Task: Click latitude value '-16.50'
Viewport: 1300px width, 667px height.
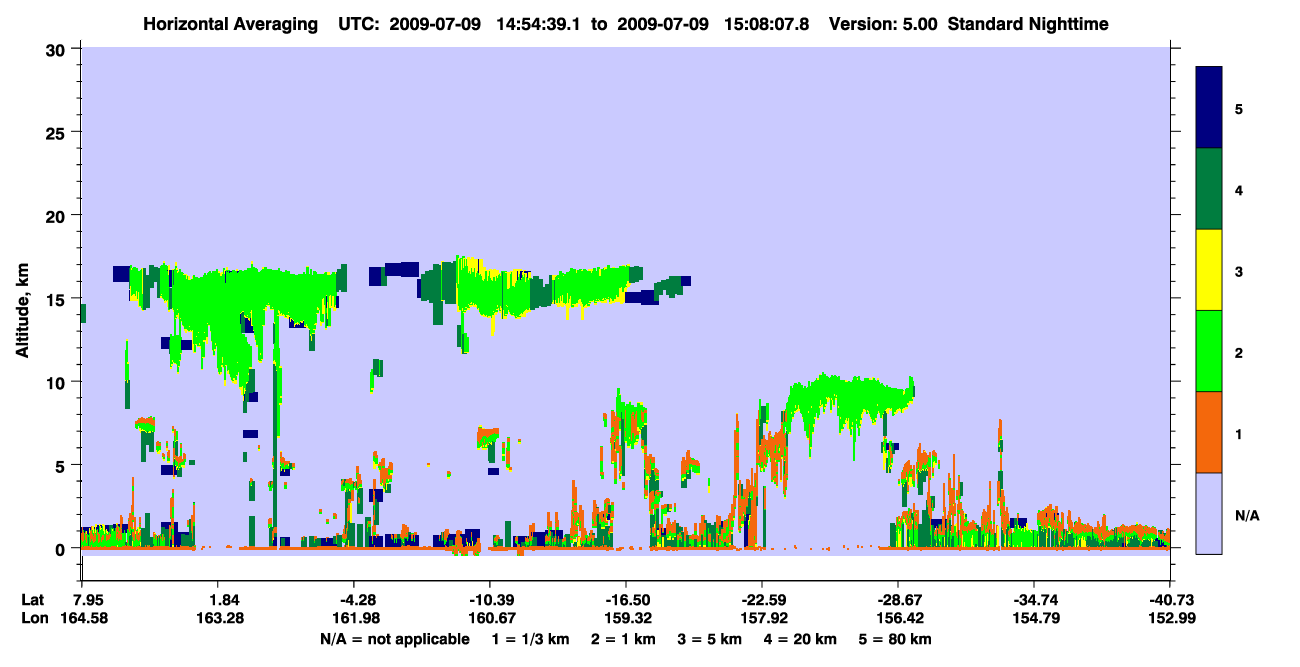Action: 626,600
